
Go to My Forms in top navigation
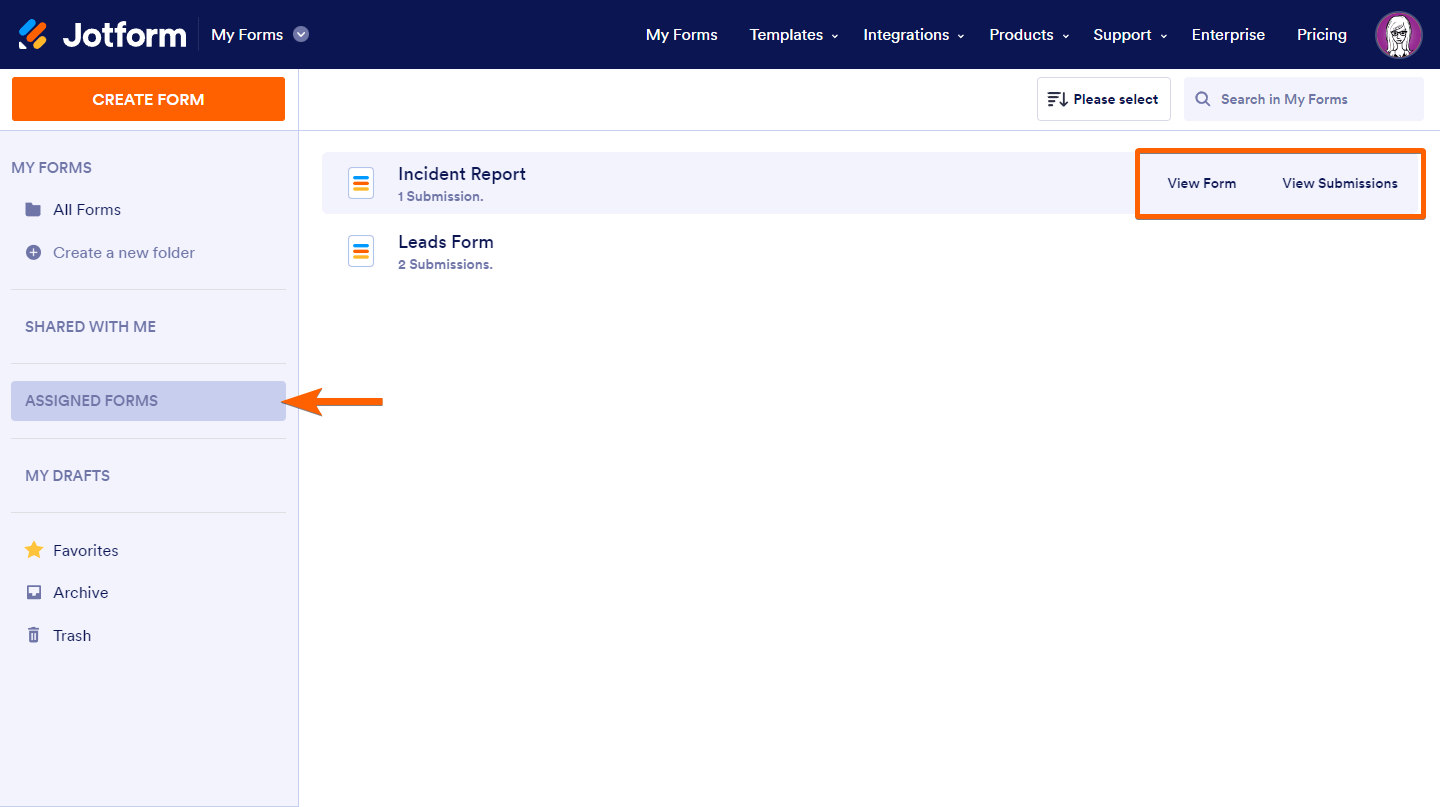(x=682, y=35)
